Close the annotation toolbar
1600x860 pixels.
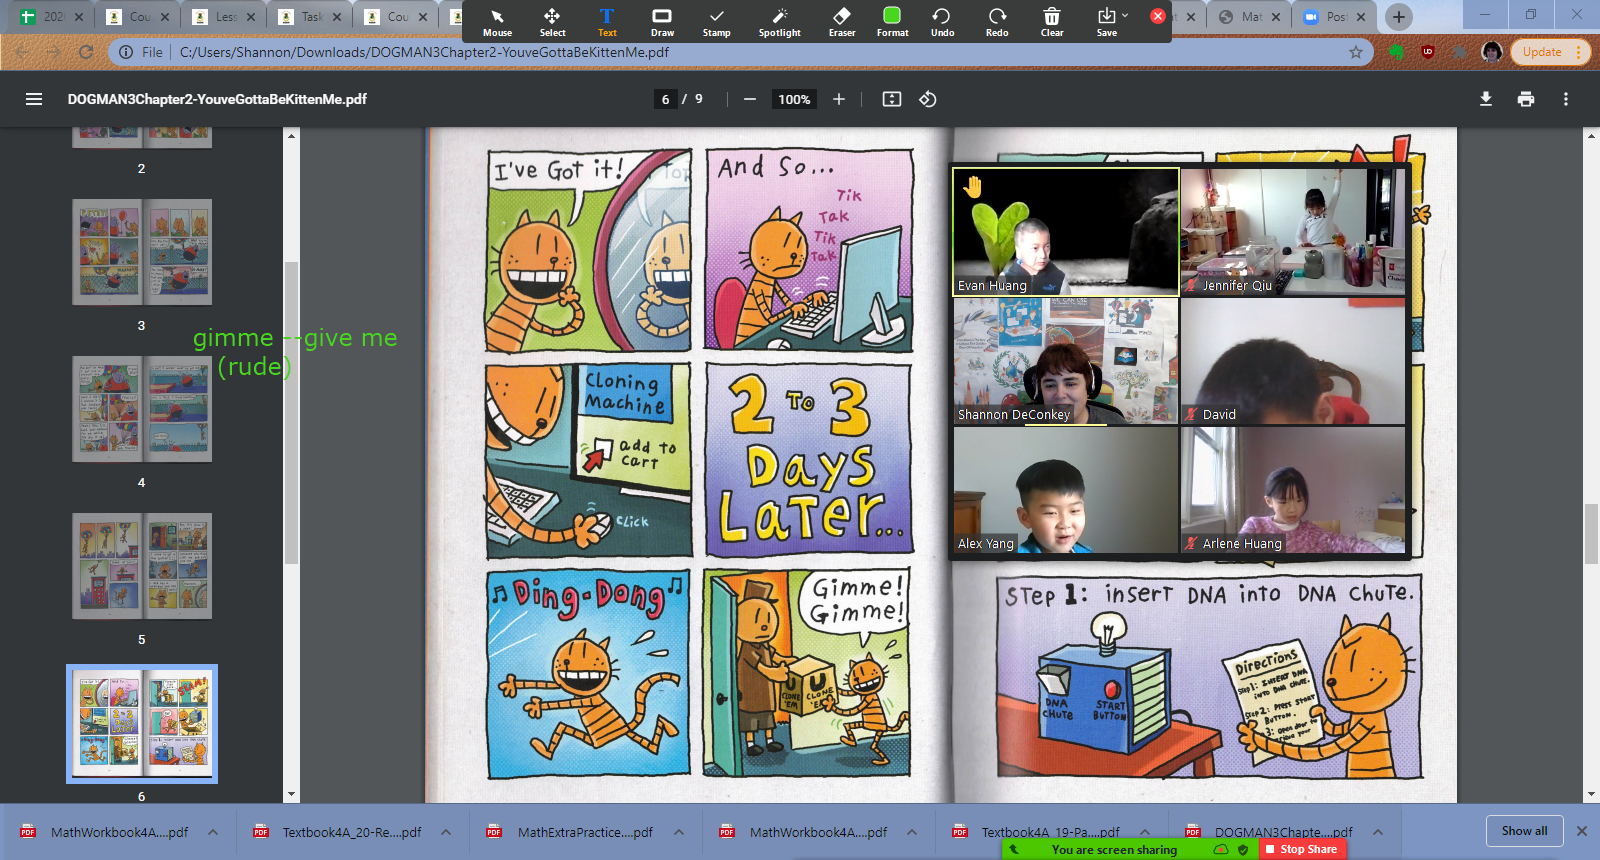(1158, 16)
